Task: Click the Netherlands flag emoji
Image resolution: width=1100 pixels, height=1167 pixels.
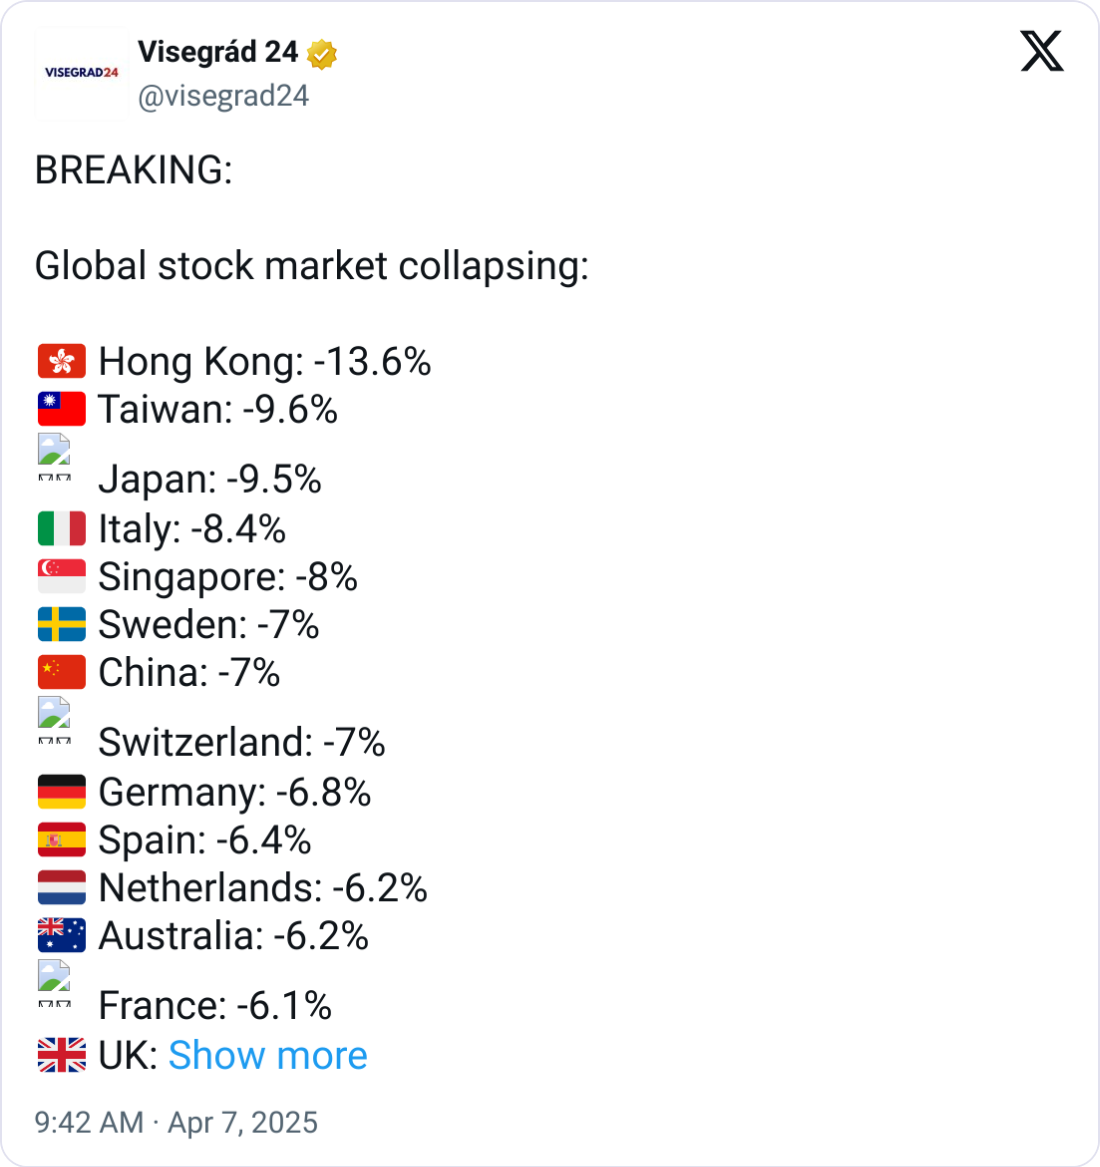Action: (x=62, y=887)
